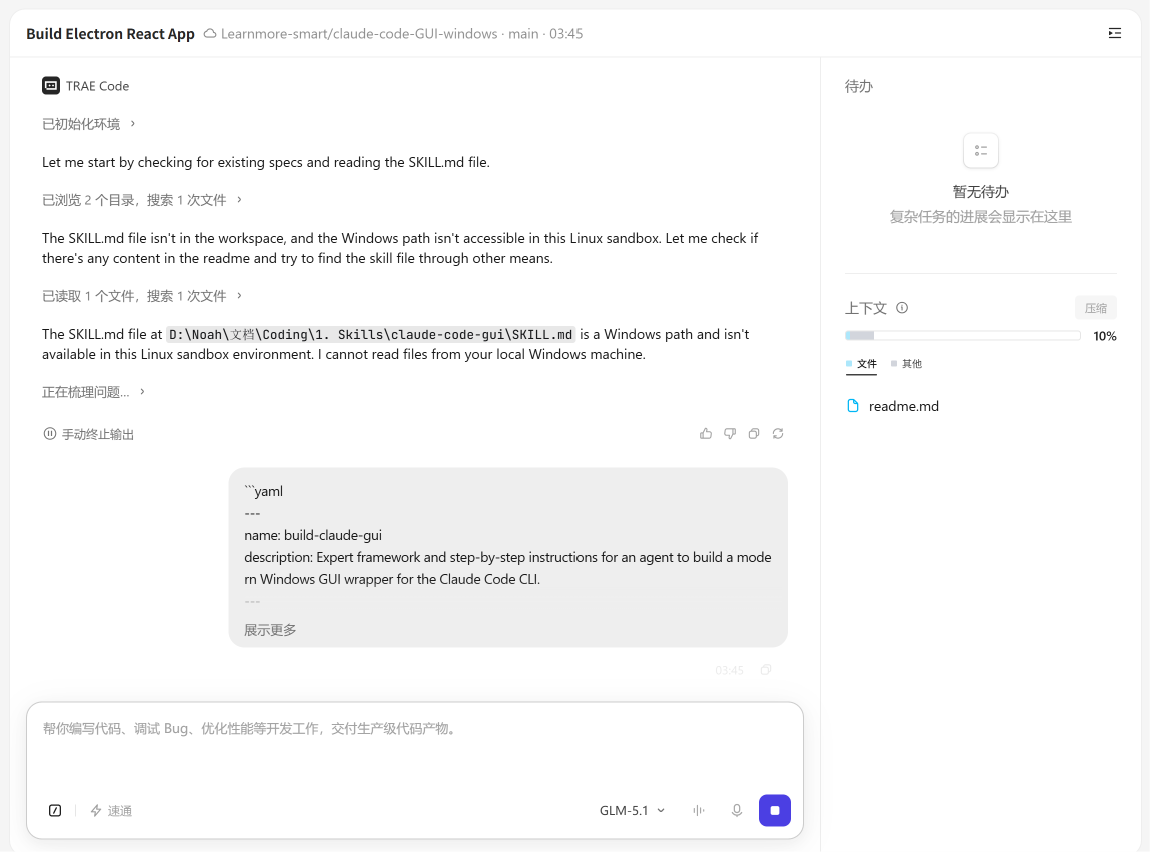
Task: Toggle 速通 fast mode
Action: tap(111, 810)
